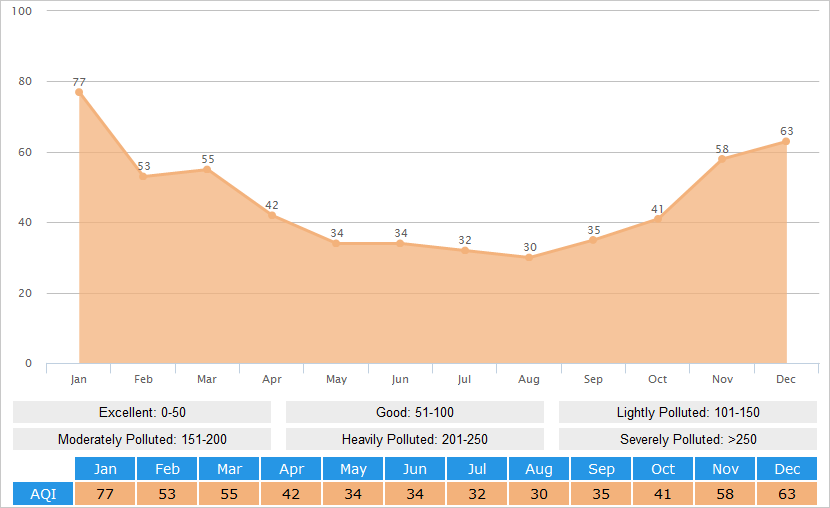The image size is (830, 508).
Task: Click the 30 value label above the line
Action: coord(530,247)
